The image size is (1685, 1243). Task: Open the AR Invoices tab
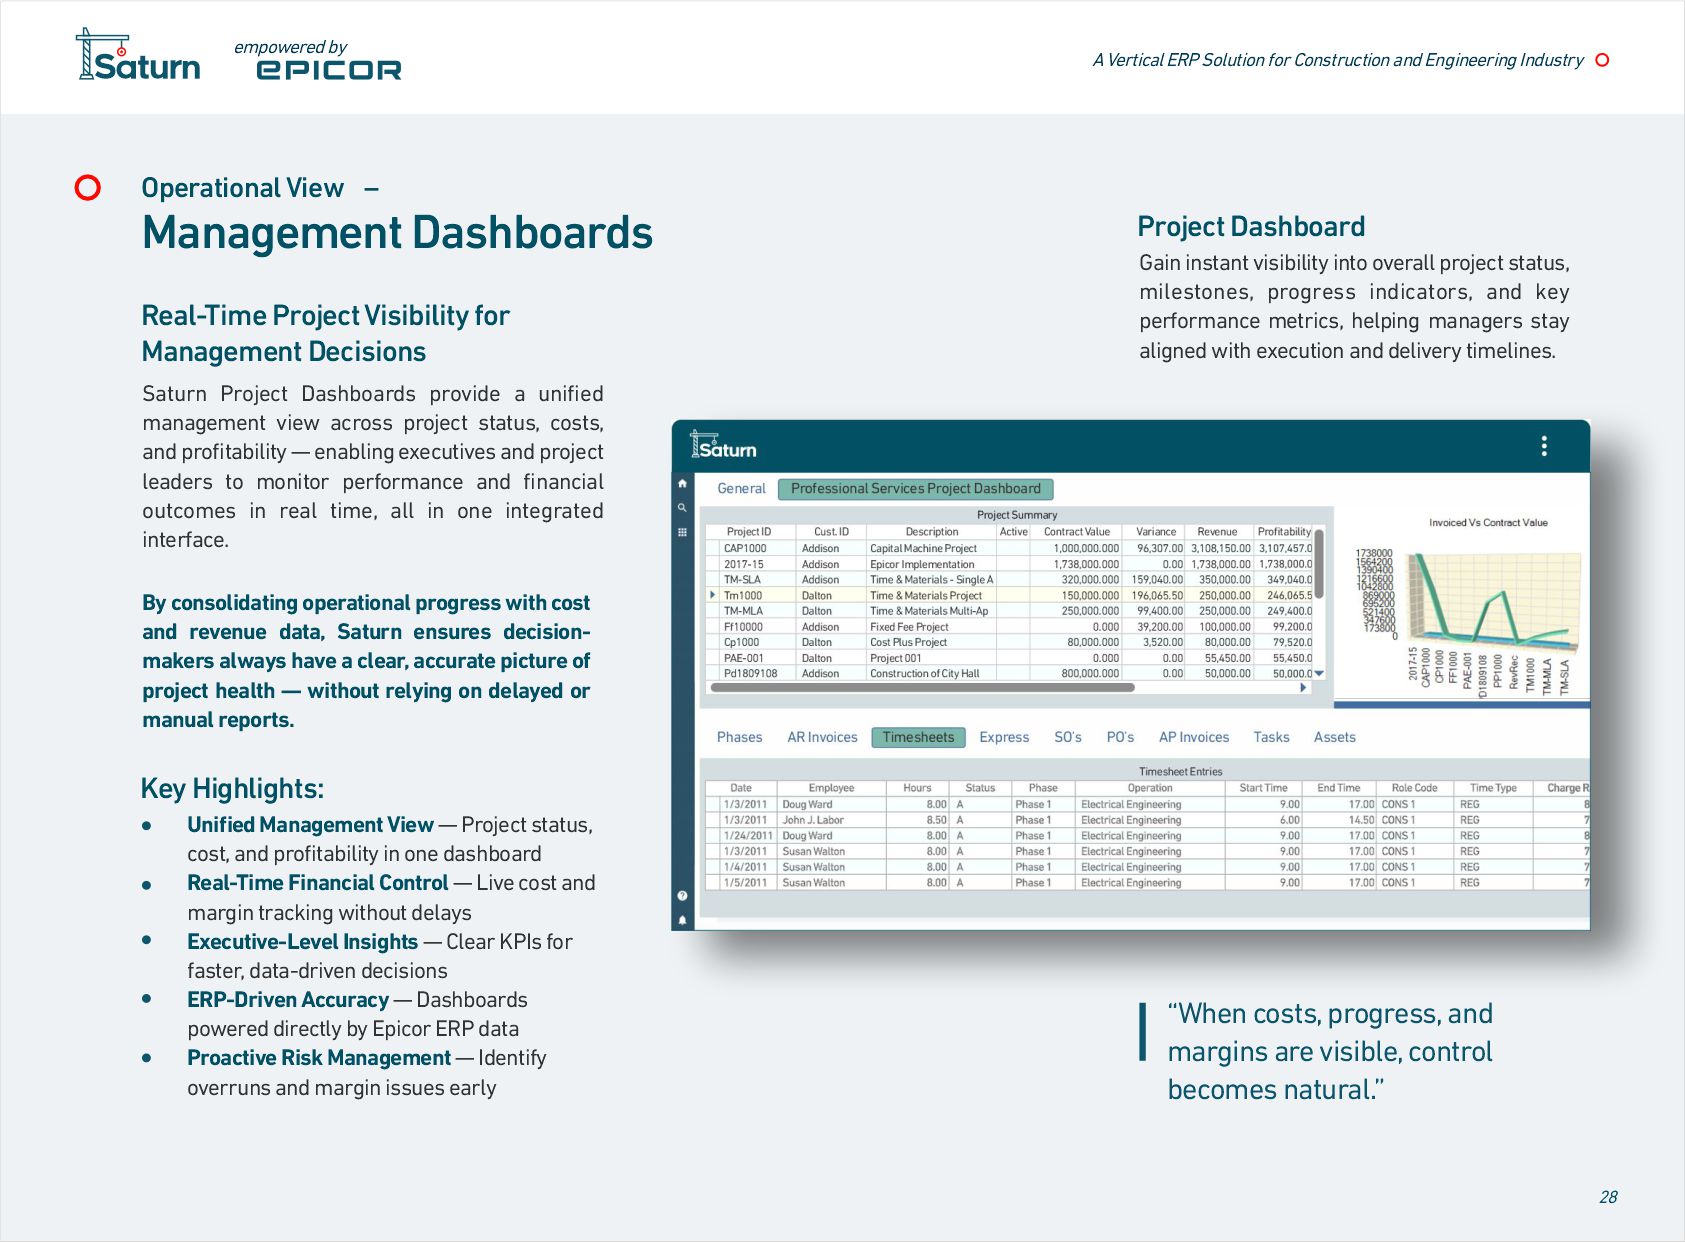[822, 737]
